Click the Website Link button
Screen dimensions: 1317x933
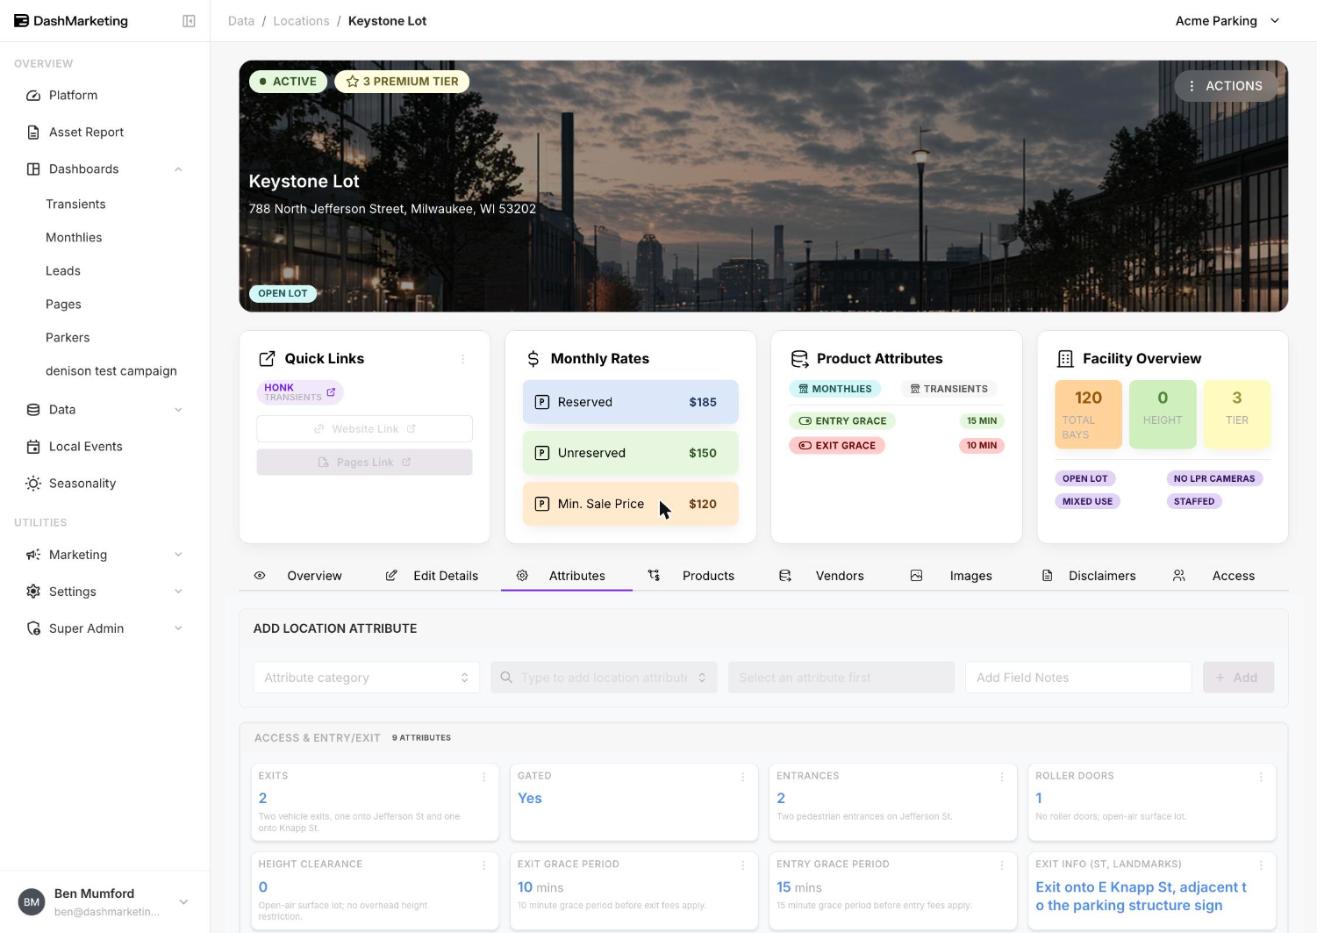tap(364, 429)
